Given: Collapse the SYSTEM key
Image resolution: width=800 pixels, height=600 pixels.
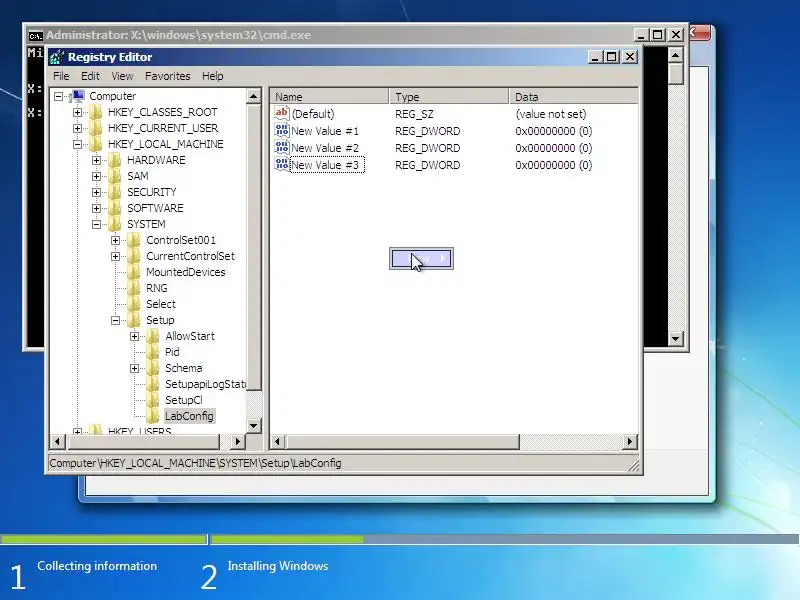Looking at the screenshot, I should coord(96,224).
